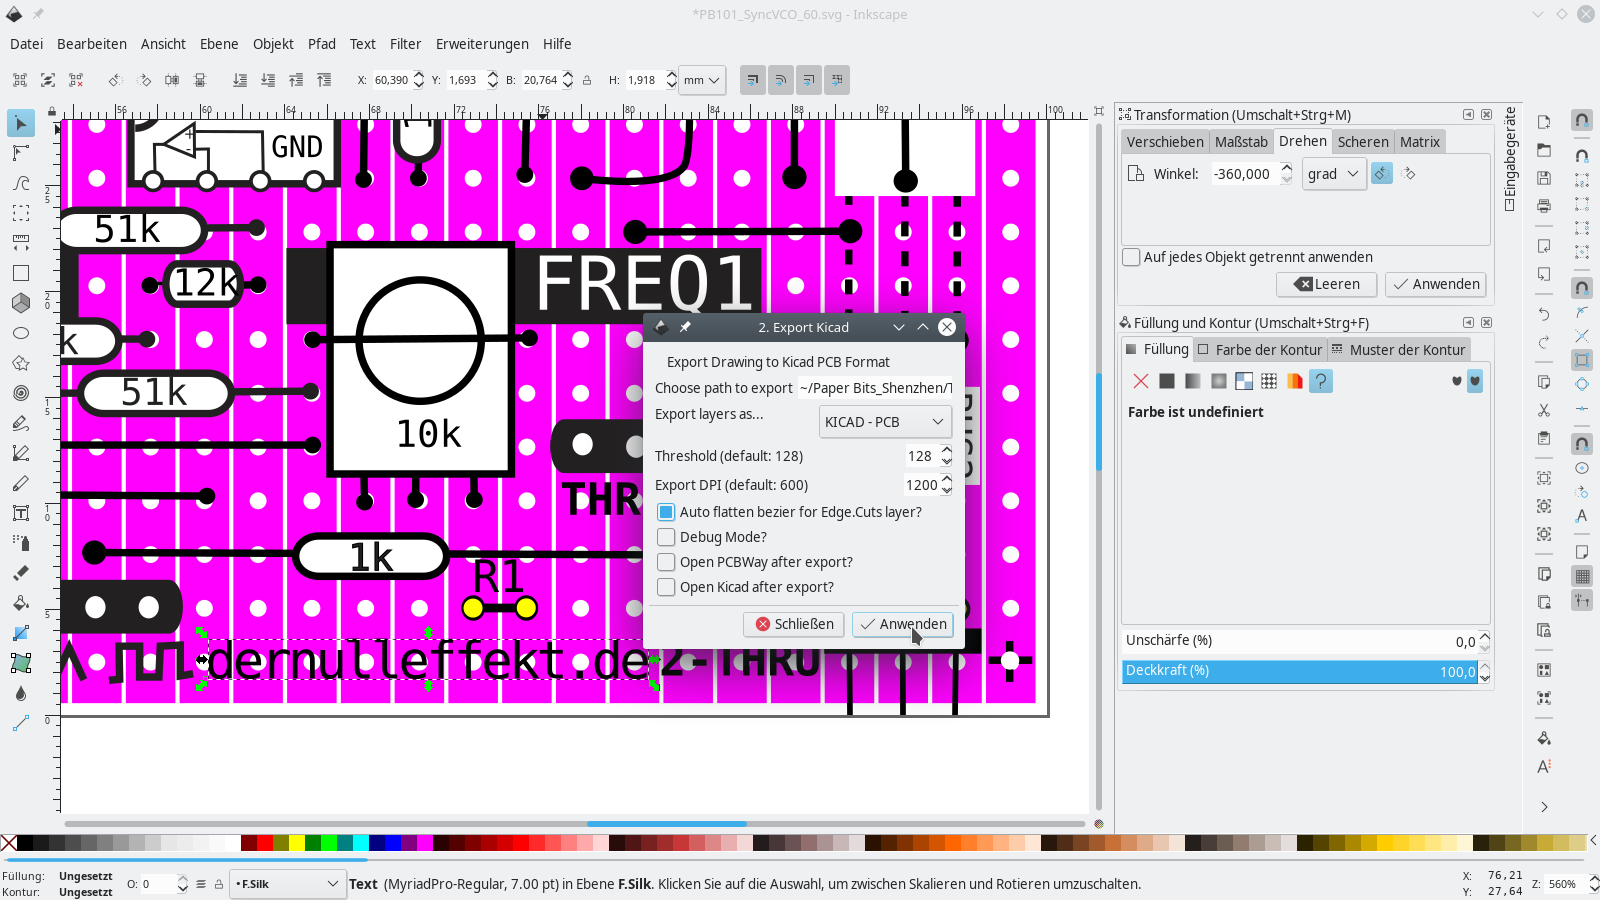
Task: Check Open PCBWay after export
Action: (x=666, y=562)
